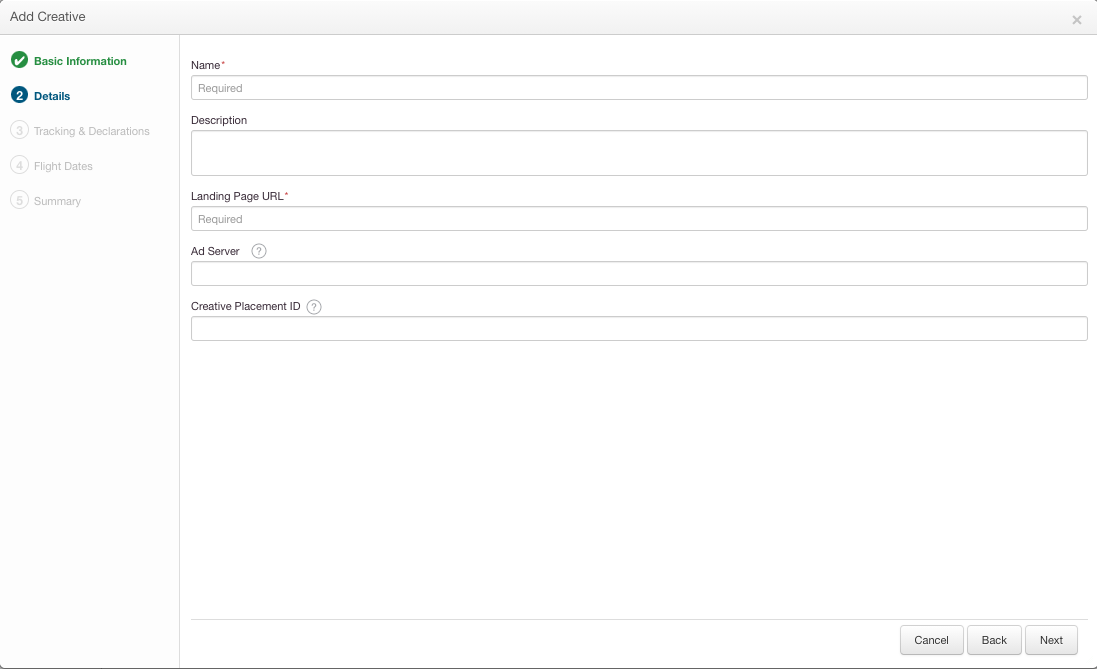Close the Add Creative dialog
This screenshot has height=669, width=1097.
pyautogui.click(x=1076, y=20)
